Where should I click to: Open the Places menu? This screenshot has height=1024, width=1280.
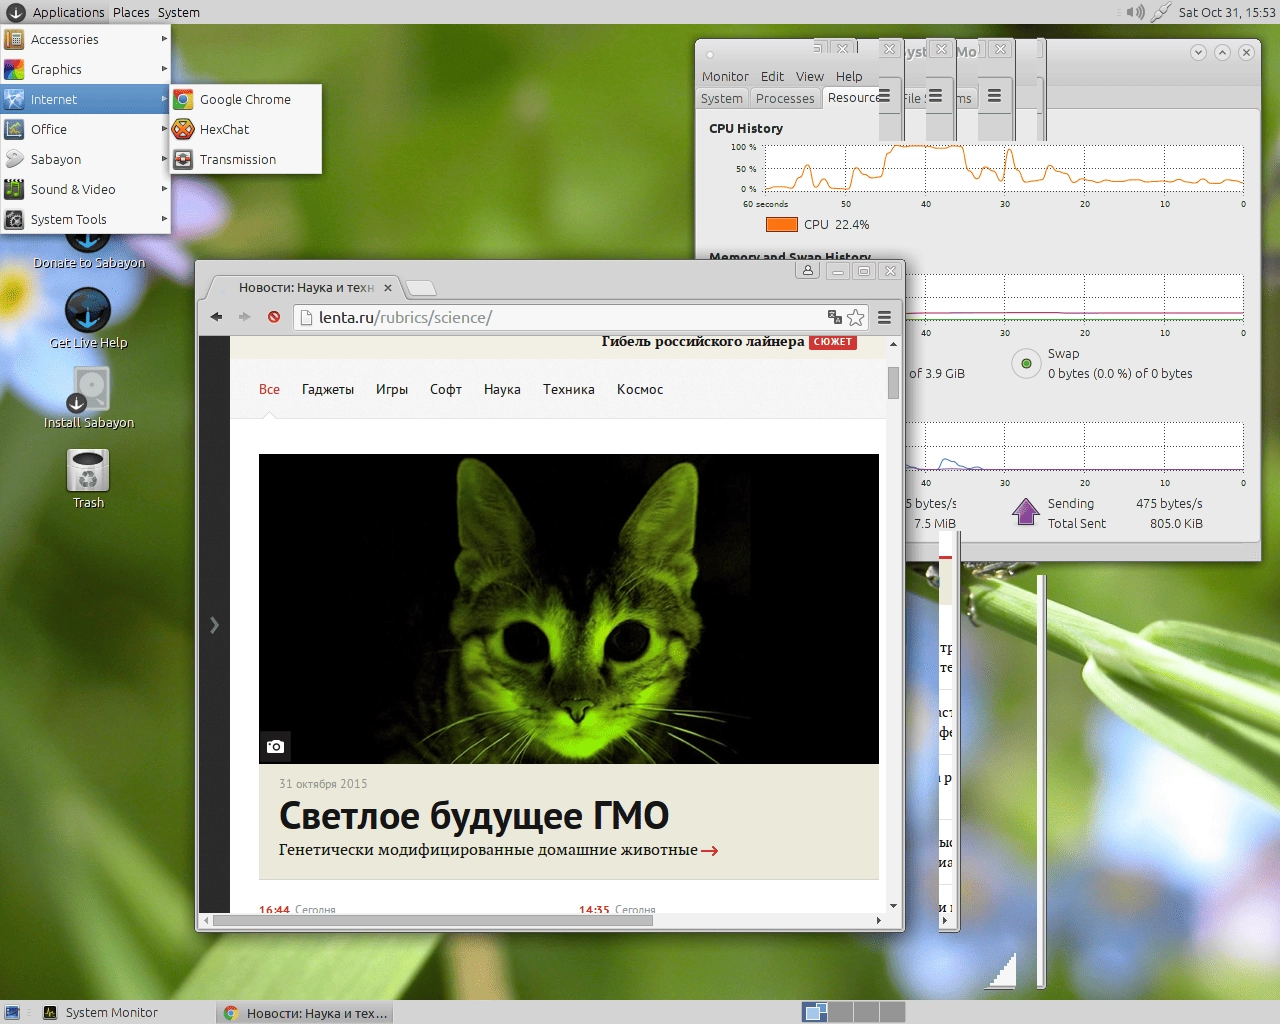131,12
